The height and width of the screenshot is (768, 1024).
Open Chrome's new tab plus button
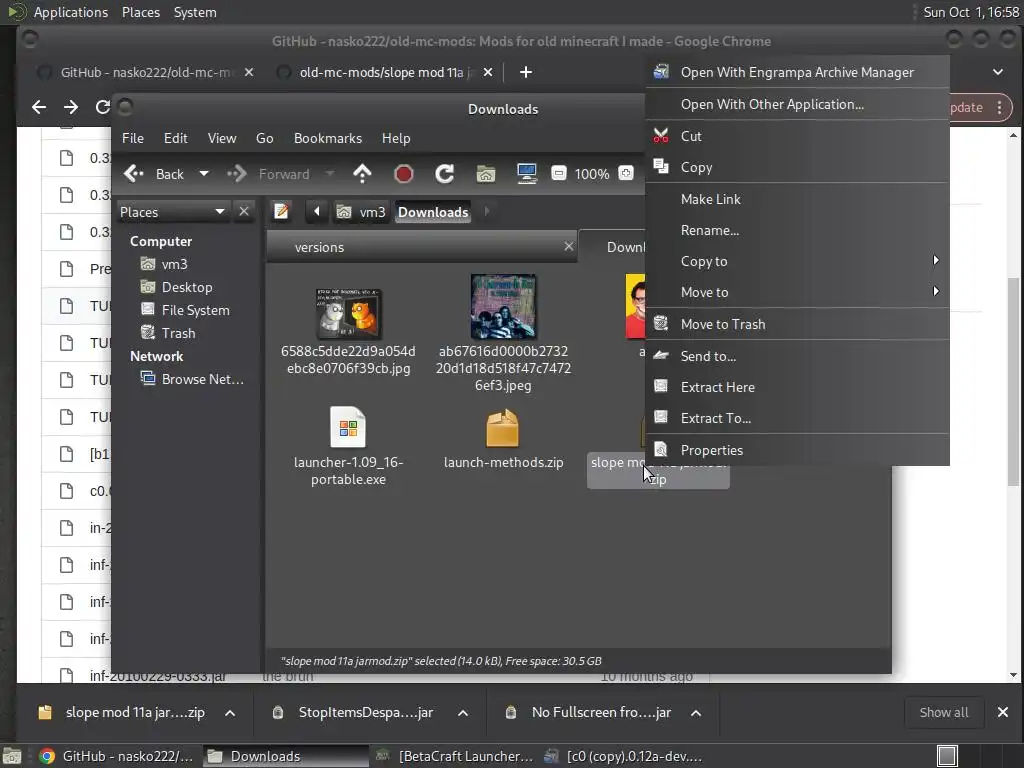[x=526, y=72]
